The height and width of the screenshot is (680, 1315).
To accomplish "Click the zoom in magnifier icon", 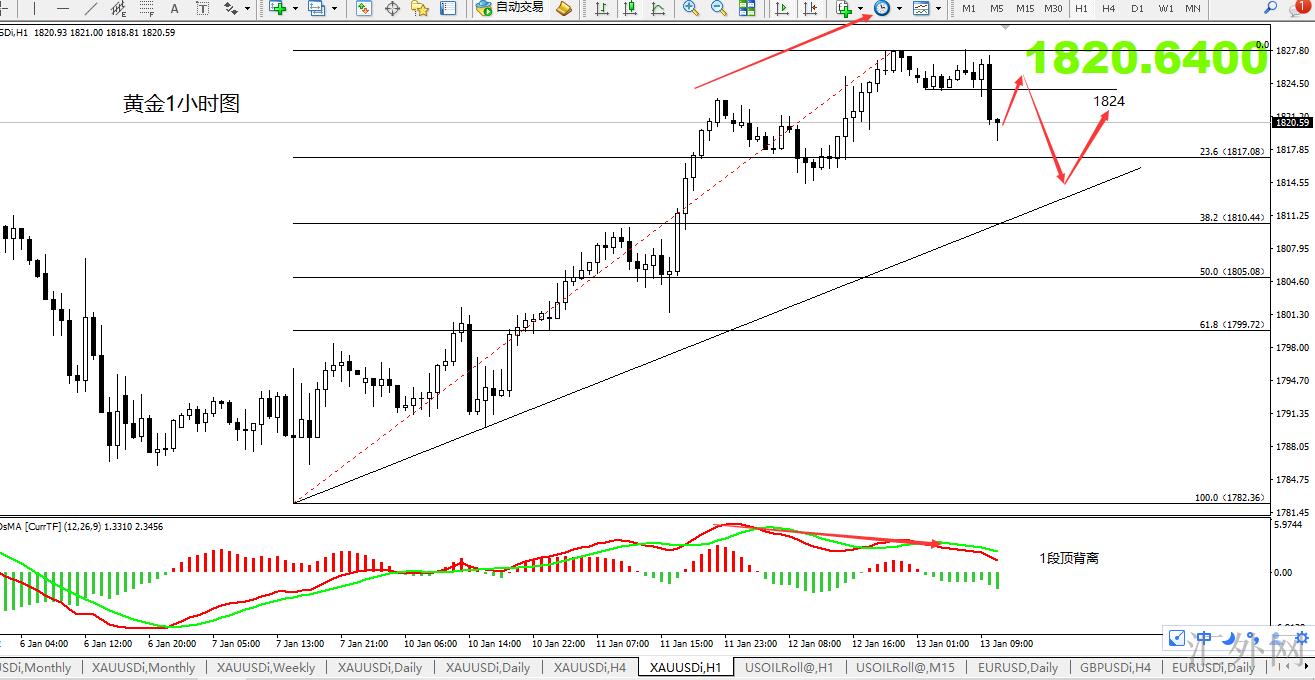I will 690,8.
